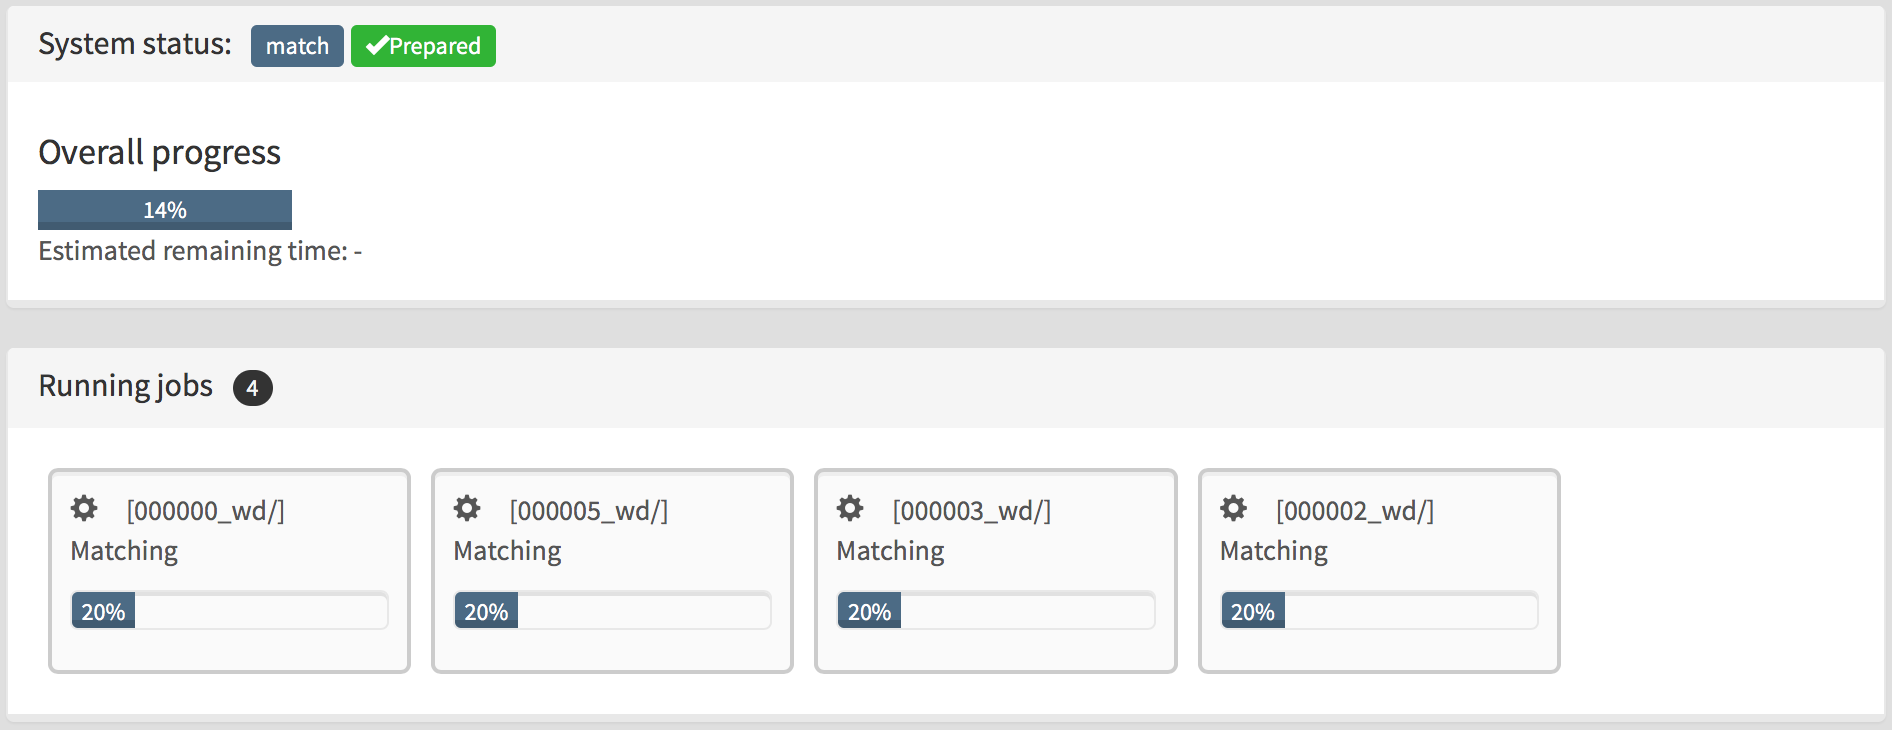Click the blue match status badge

coord(297,46)
